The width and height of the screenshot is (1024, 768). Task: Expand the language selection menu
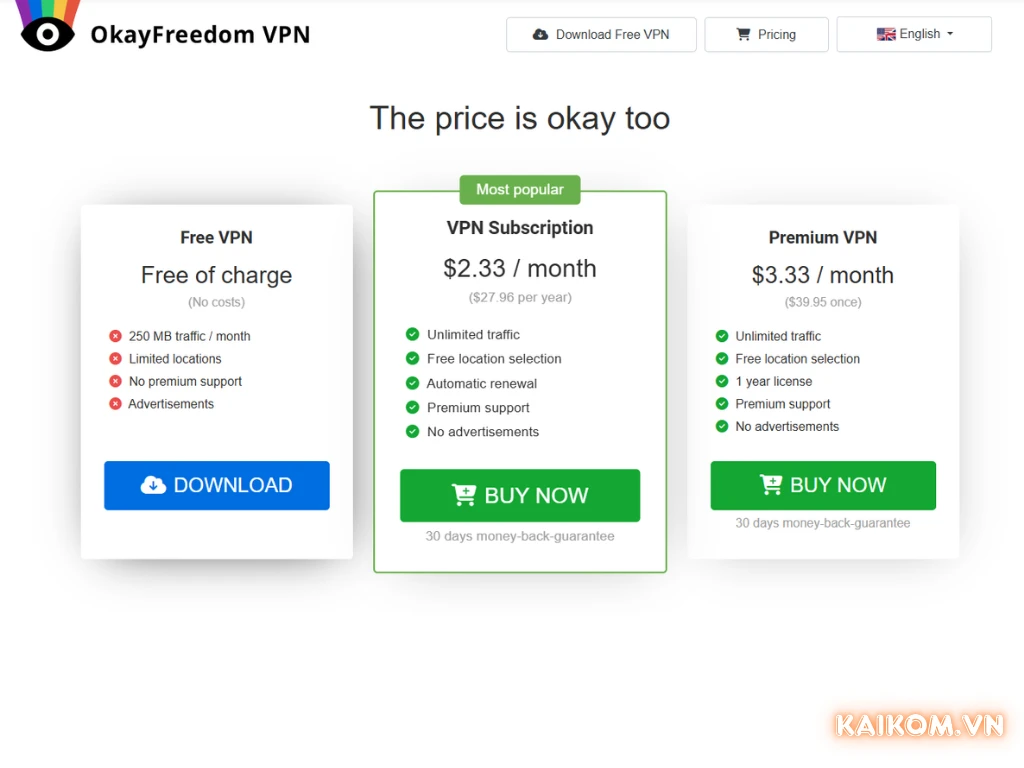tap(915, 33)
